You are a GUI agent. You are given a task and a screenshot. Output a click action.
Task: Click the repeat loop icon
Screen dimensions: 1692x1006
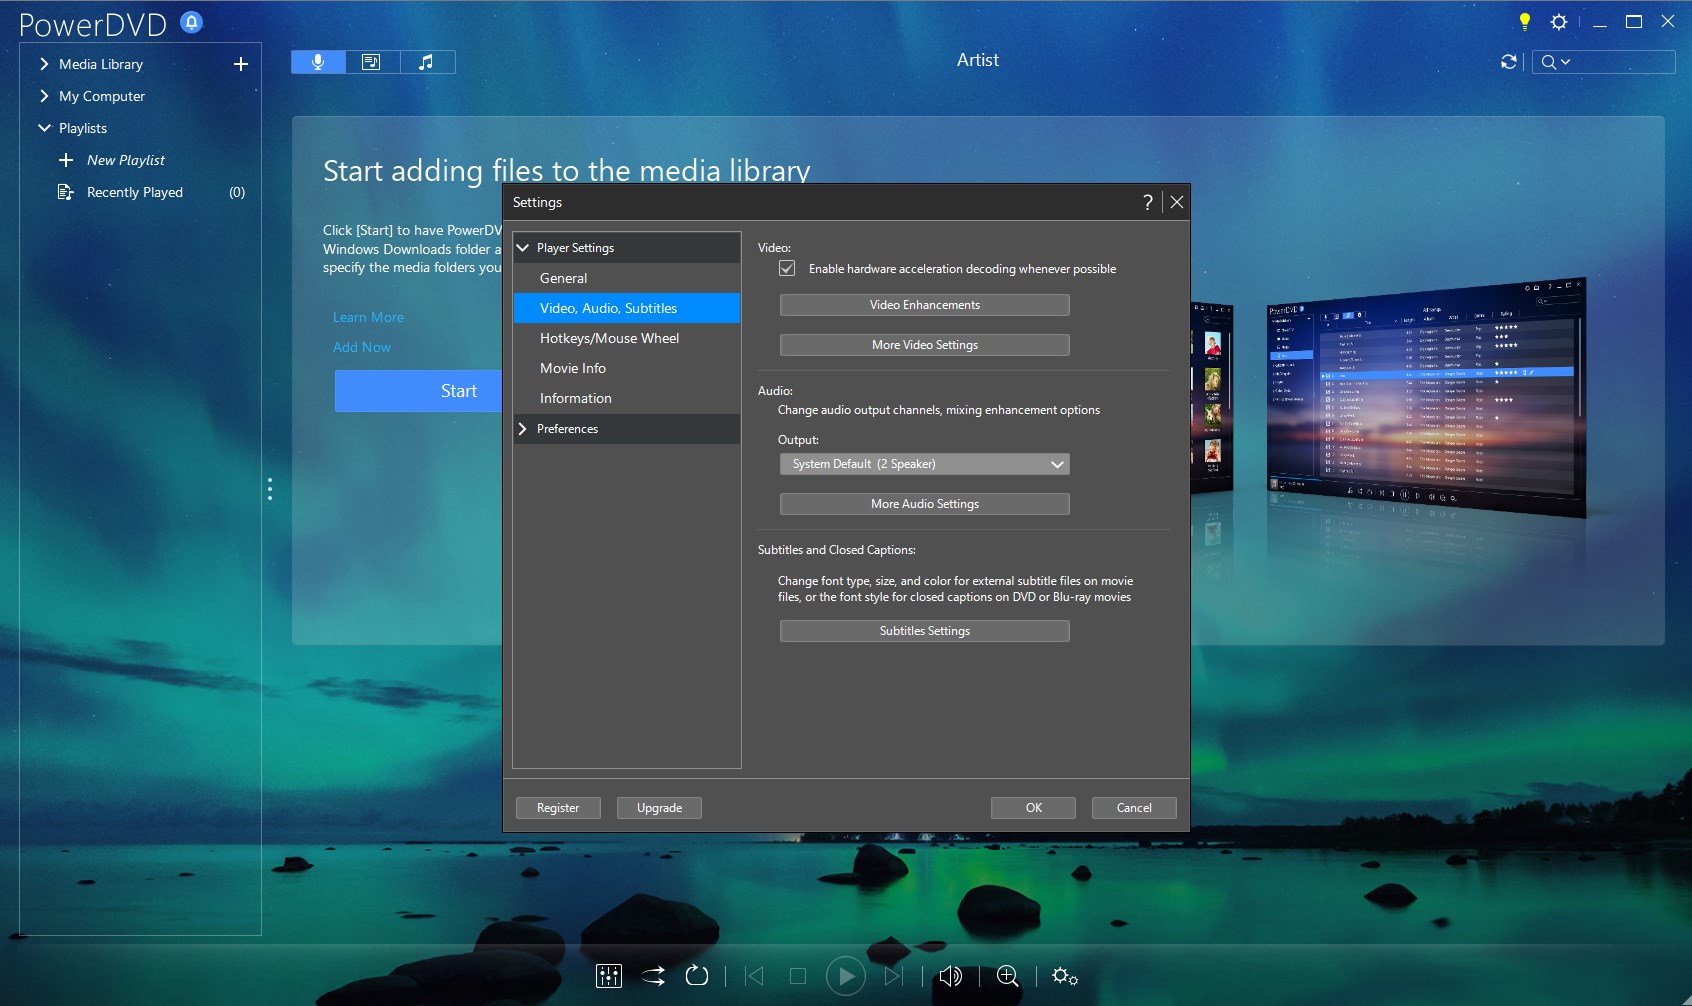coord(697,976)
